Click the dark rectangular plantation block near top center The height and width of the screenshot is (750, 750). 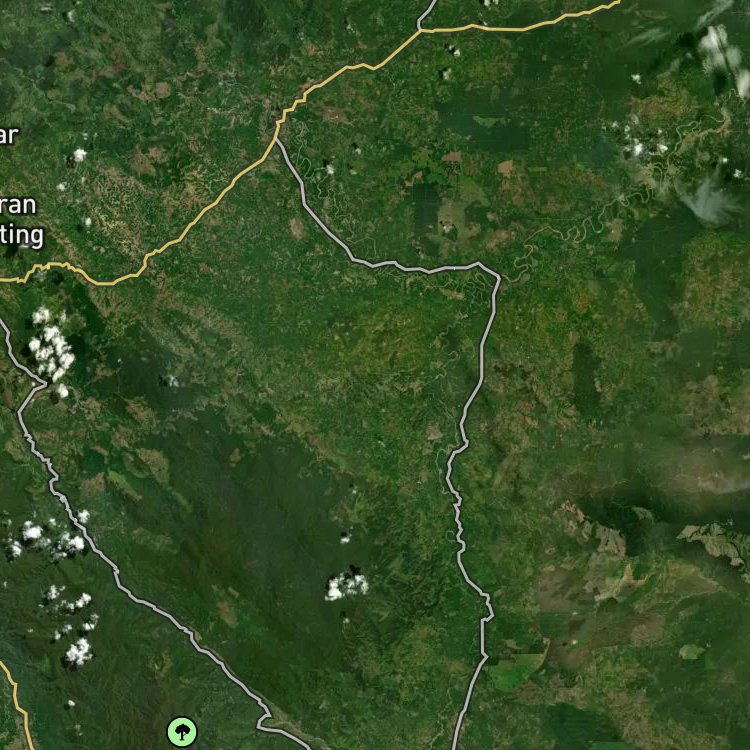427,209
